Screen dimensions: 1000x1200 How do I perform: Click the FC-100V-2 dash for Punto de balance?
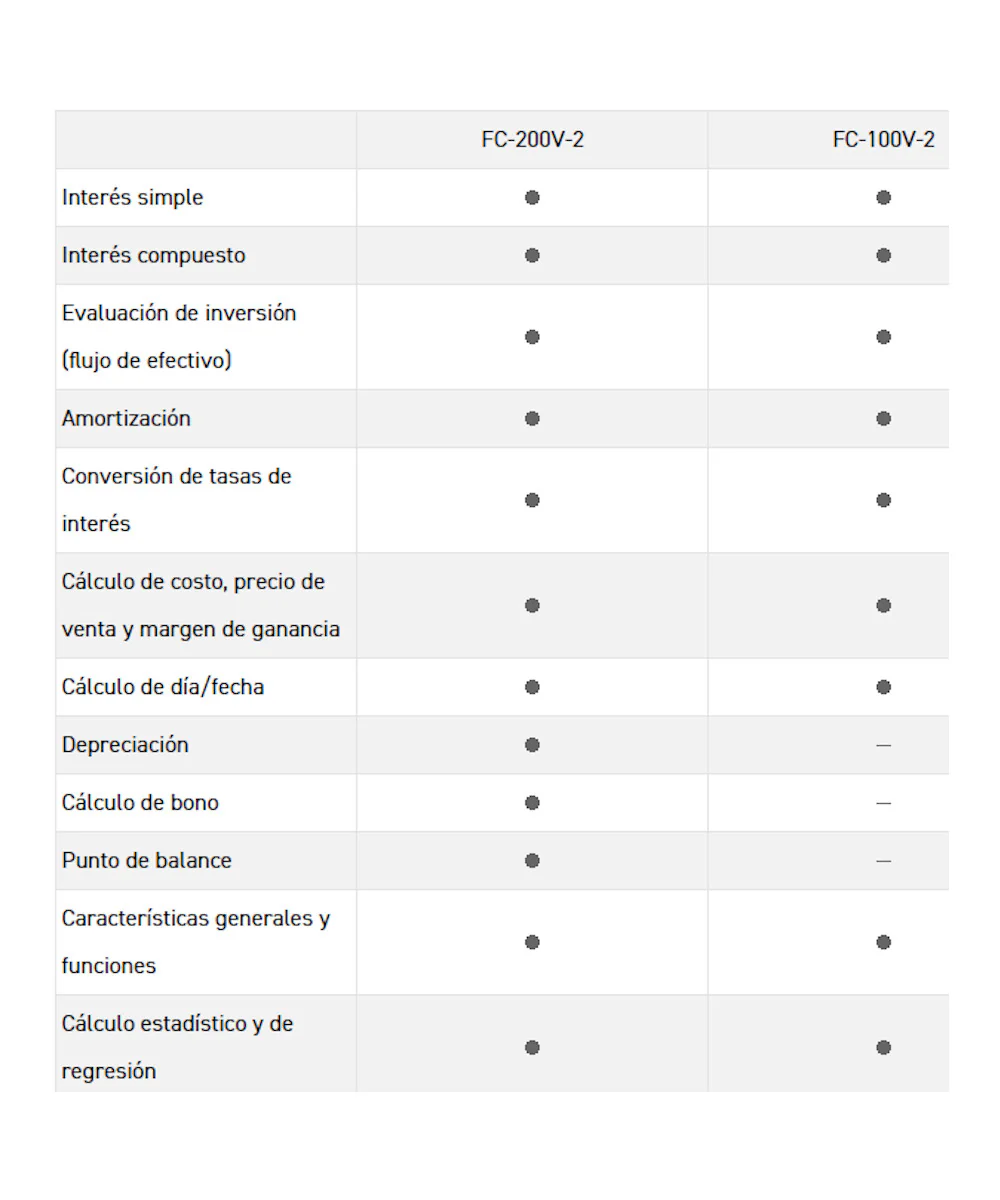point(883,861)
